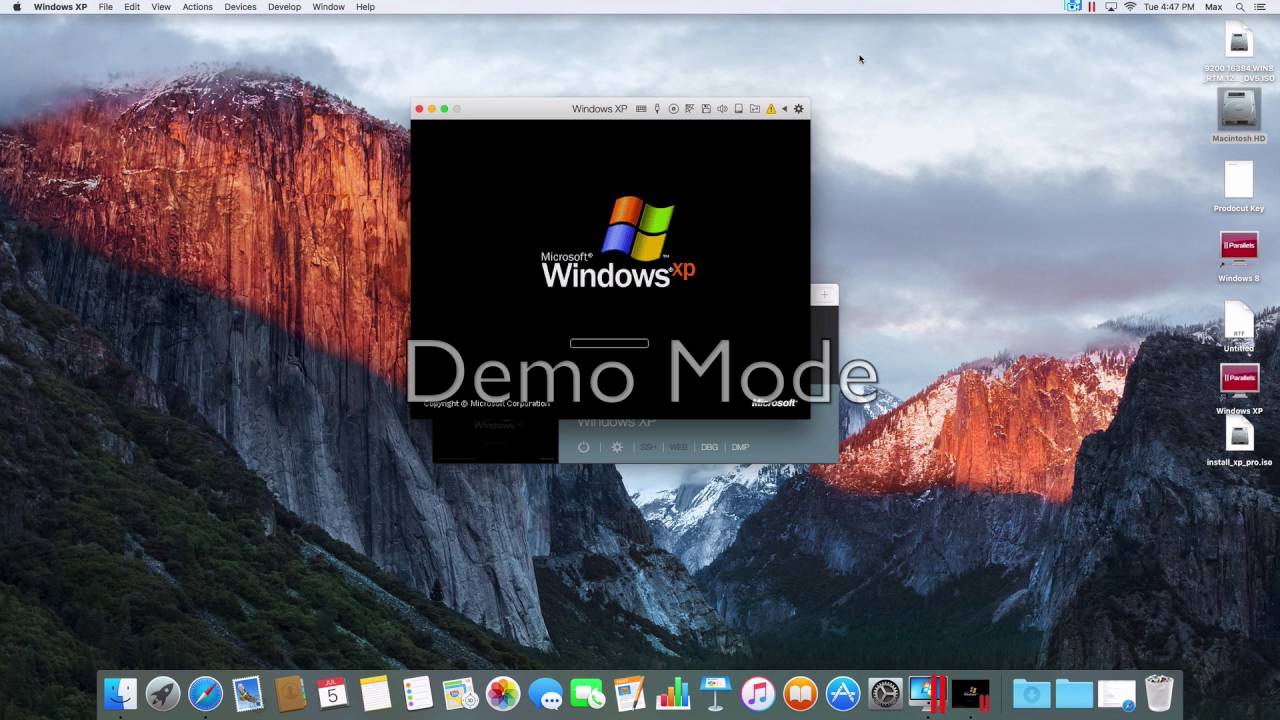Open Photos from the Dock

(x=503, y=693)
